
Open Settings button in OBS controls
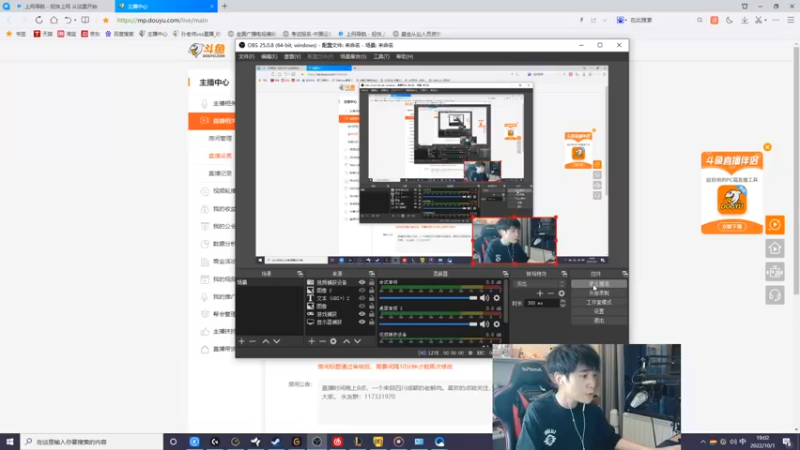coord(599,311)
